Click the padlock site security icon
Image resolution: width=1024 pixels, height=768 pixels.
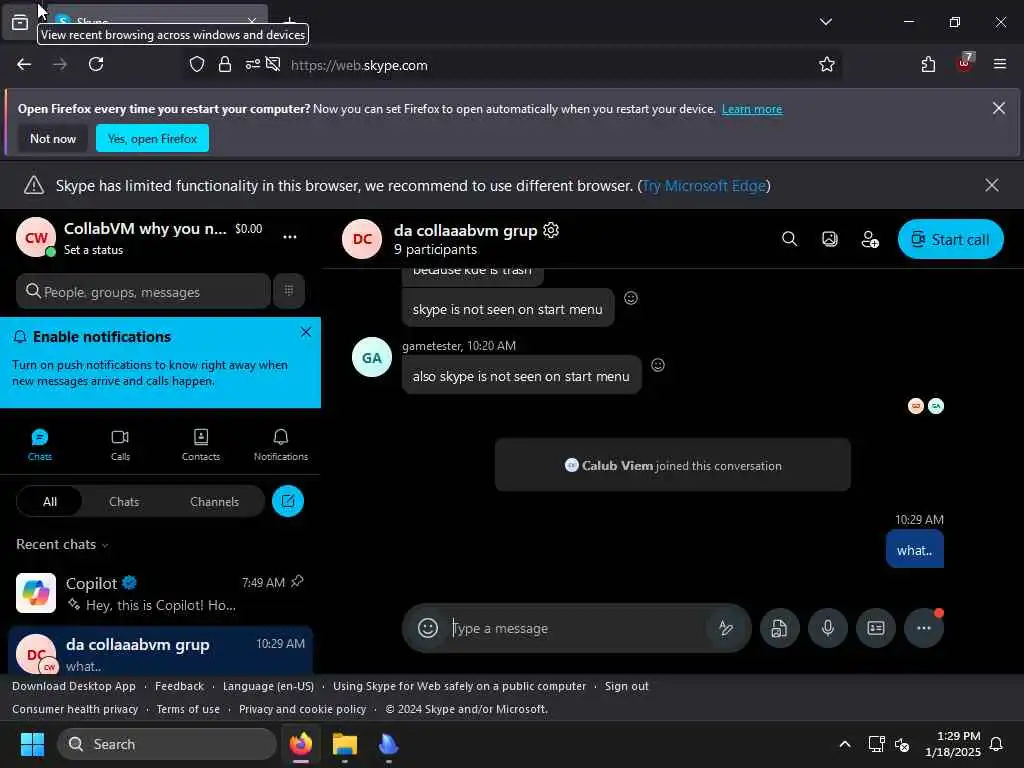tap(225, 65)
